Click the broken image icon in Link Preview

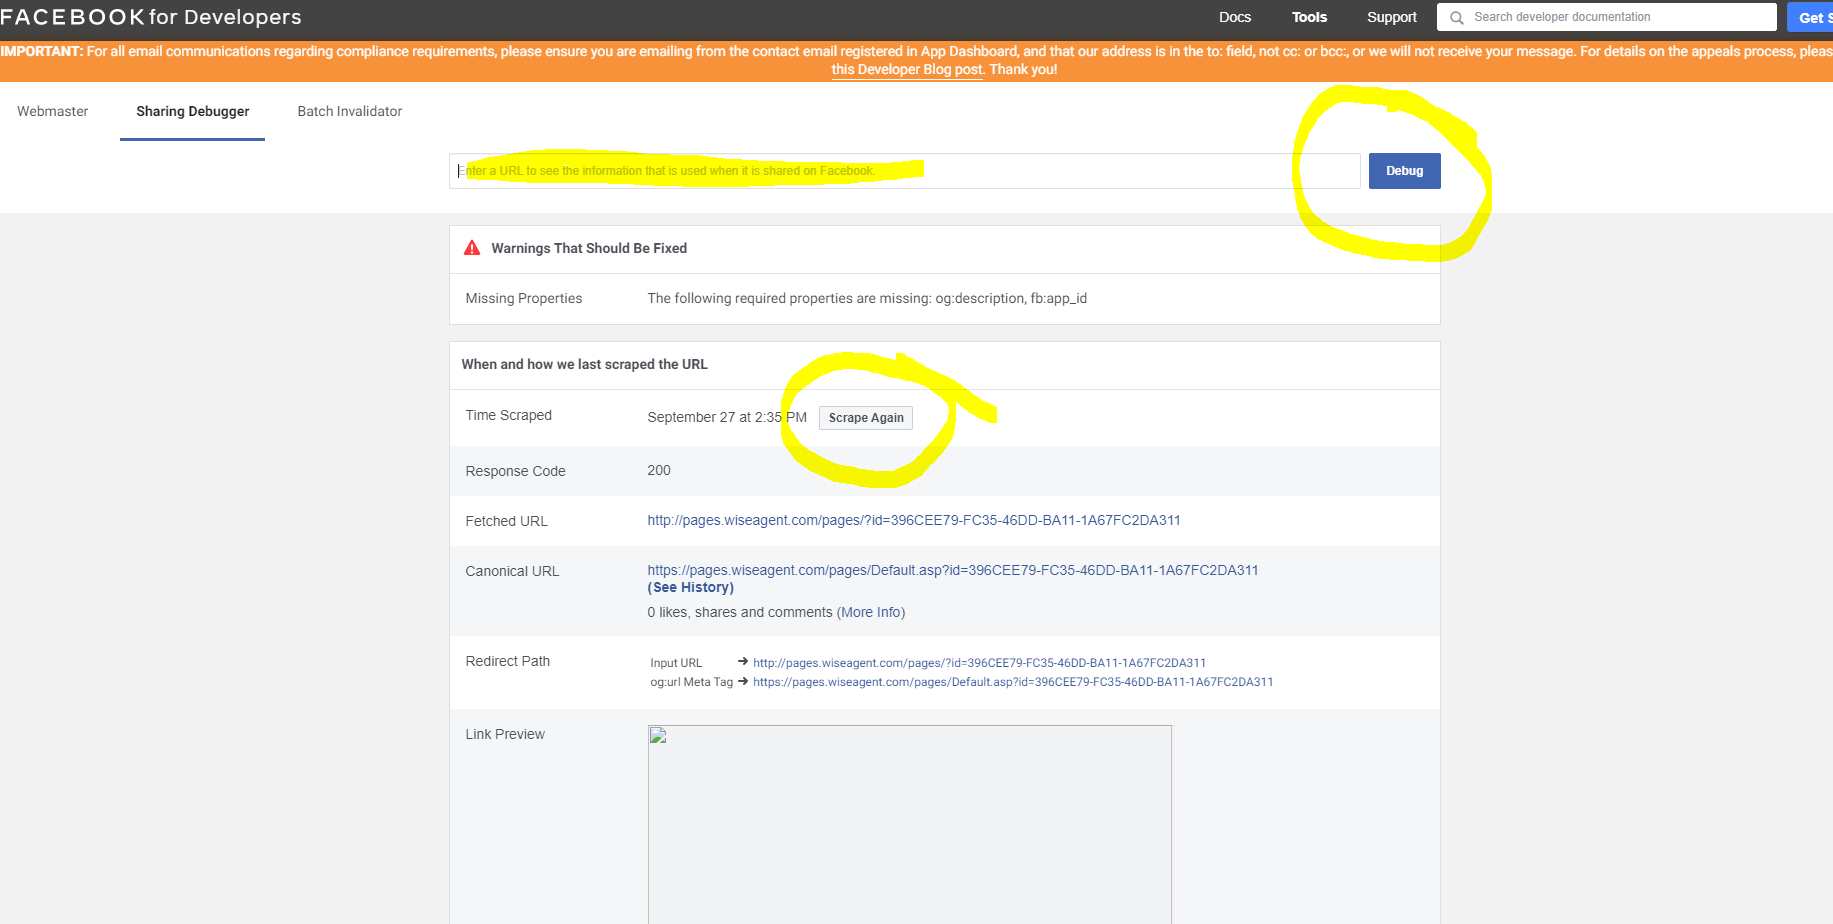click(658, 736)
